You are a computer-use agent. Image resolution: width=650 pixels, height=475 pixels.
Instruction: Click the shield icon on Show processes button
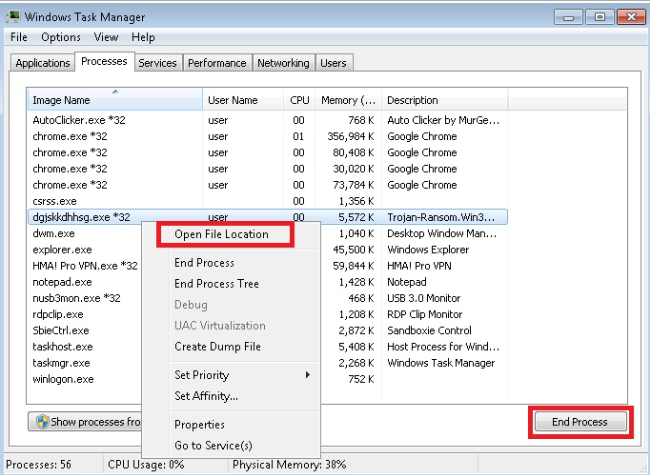point(42,421)
